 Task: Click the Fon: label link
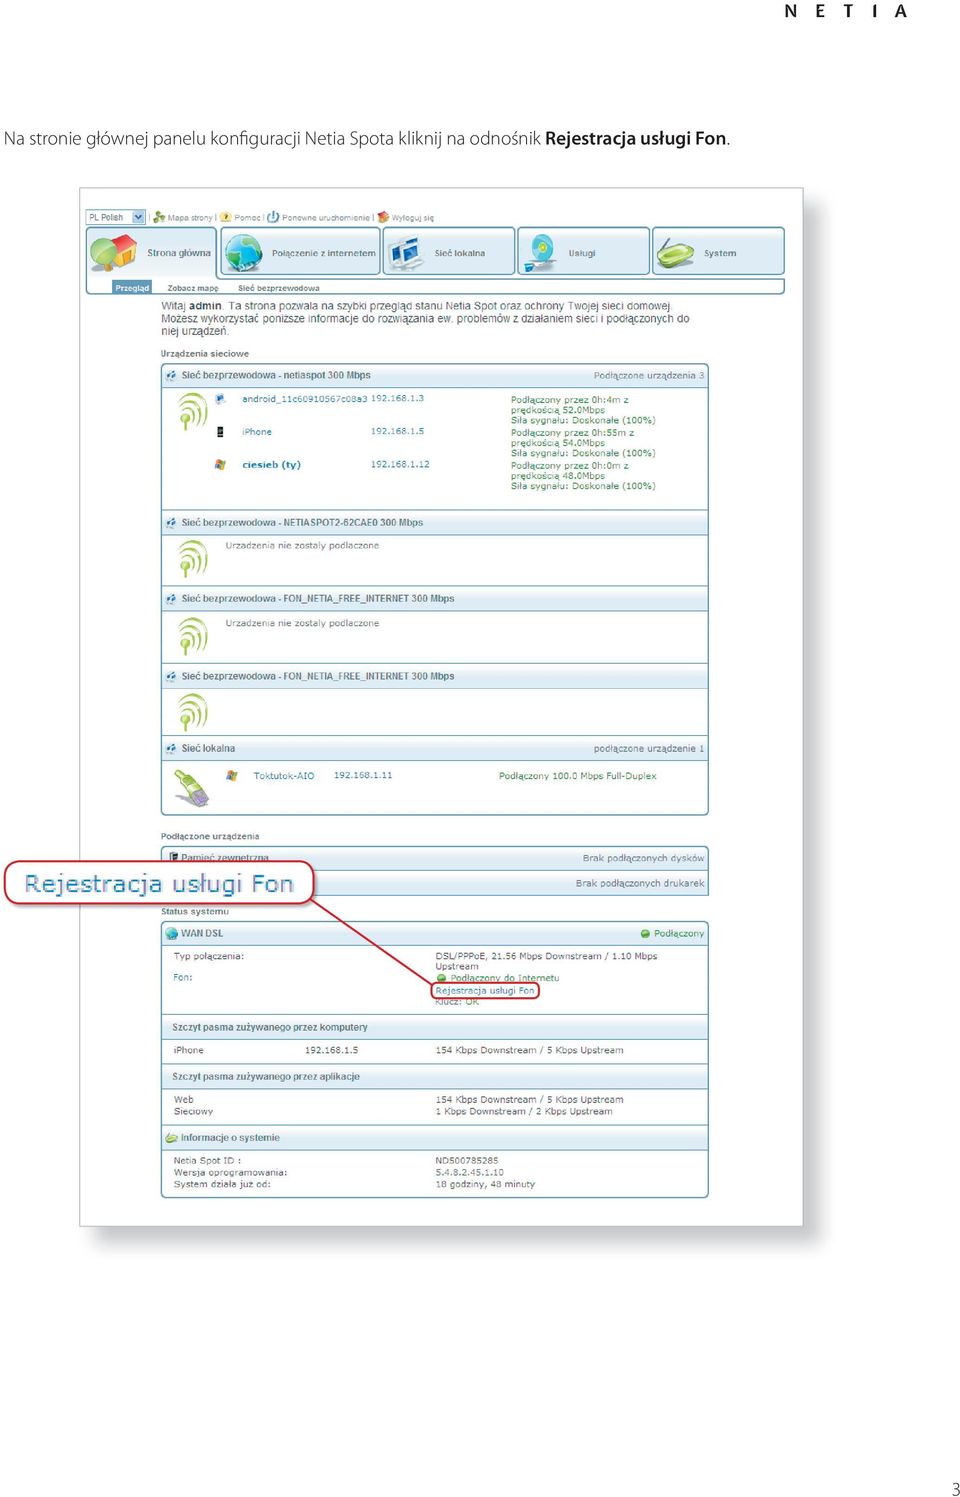(x=183, y=978)
